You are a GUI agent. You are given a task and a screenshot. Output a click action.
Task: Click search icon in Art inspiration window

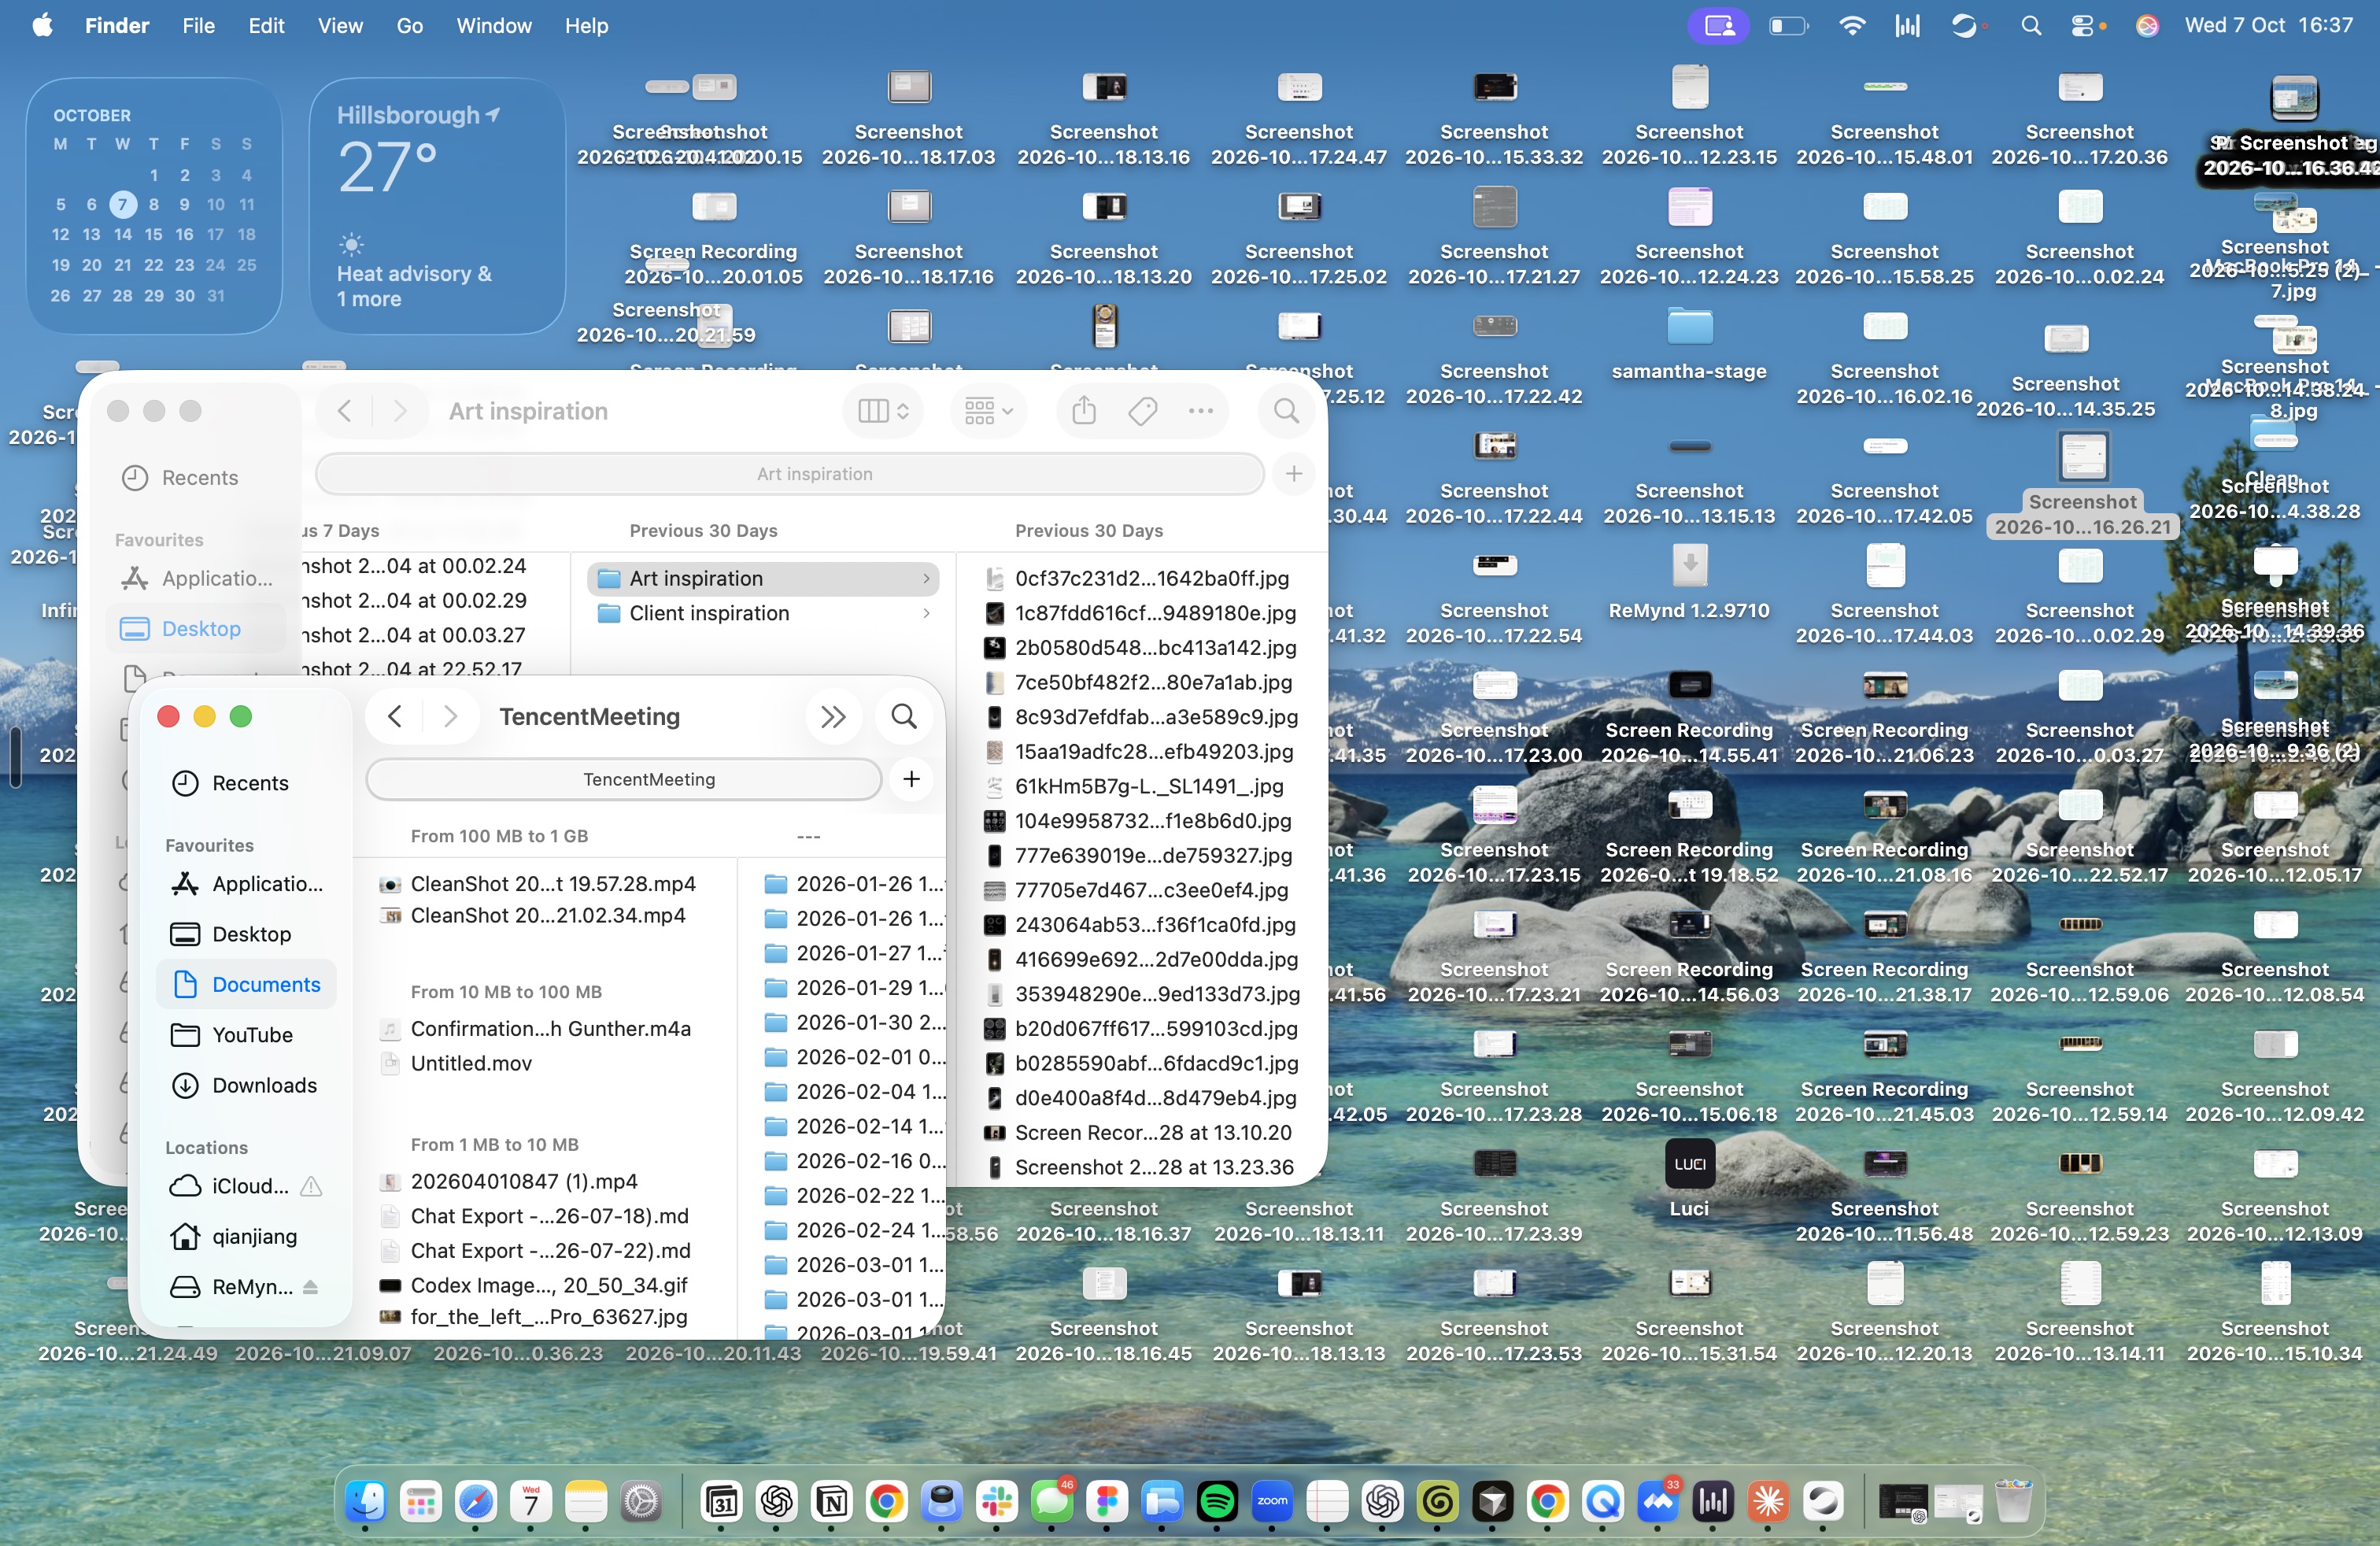[x=1287, y=411]
